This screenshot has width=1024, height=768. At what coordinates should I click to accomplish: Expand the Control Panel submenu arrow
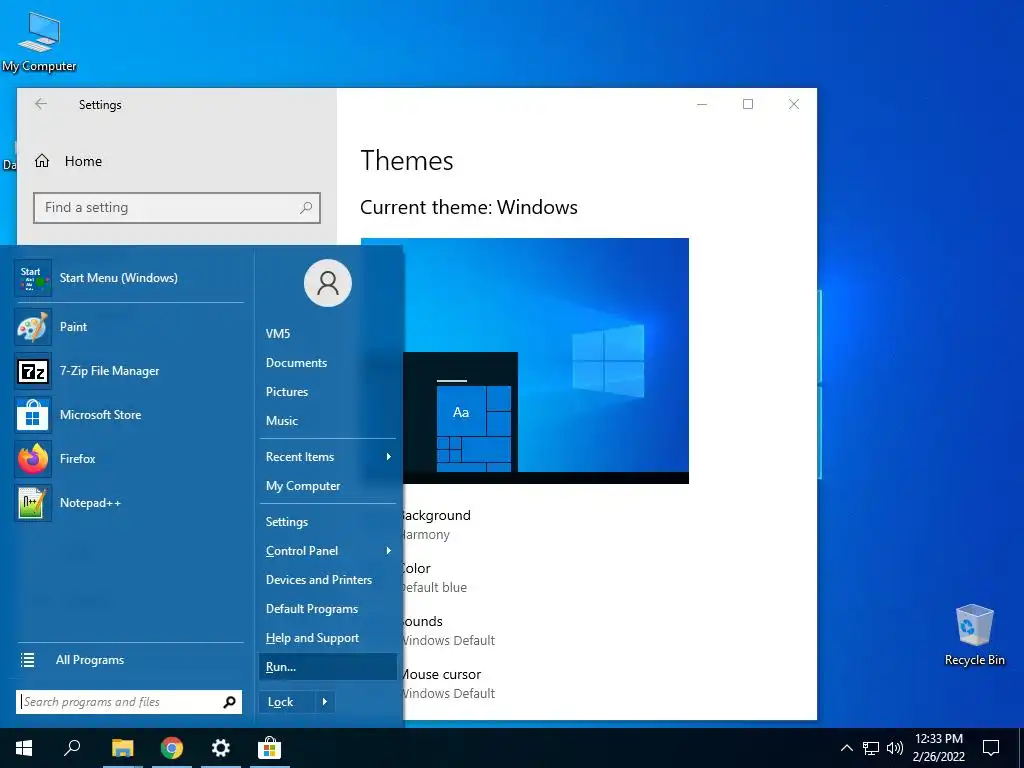(389, 551)
